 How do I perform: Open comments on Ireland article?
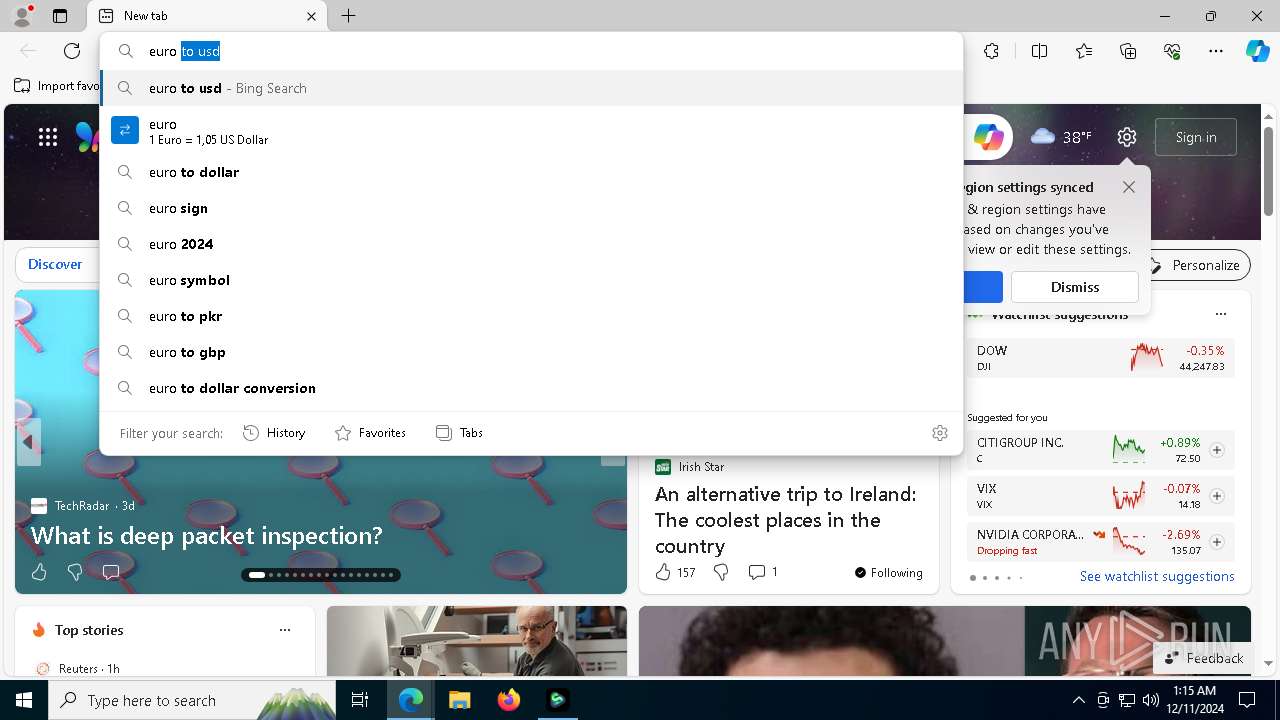(763, 572)
